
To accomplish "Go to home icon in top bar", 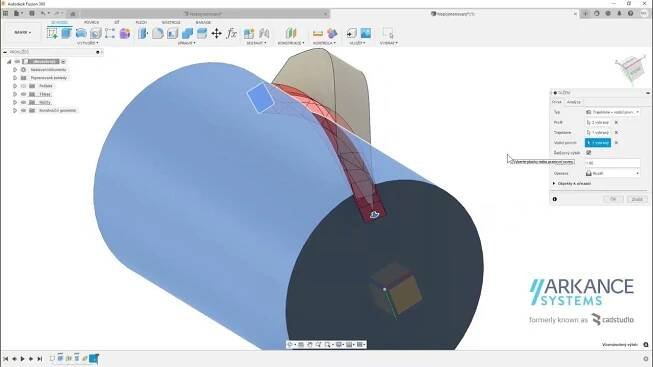I will pos(72,14).
